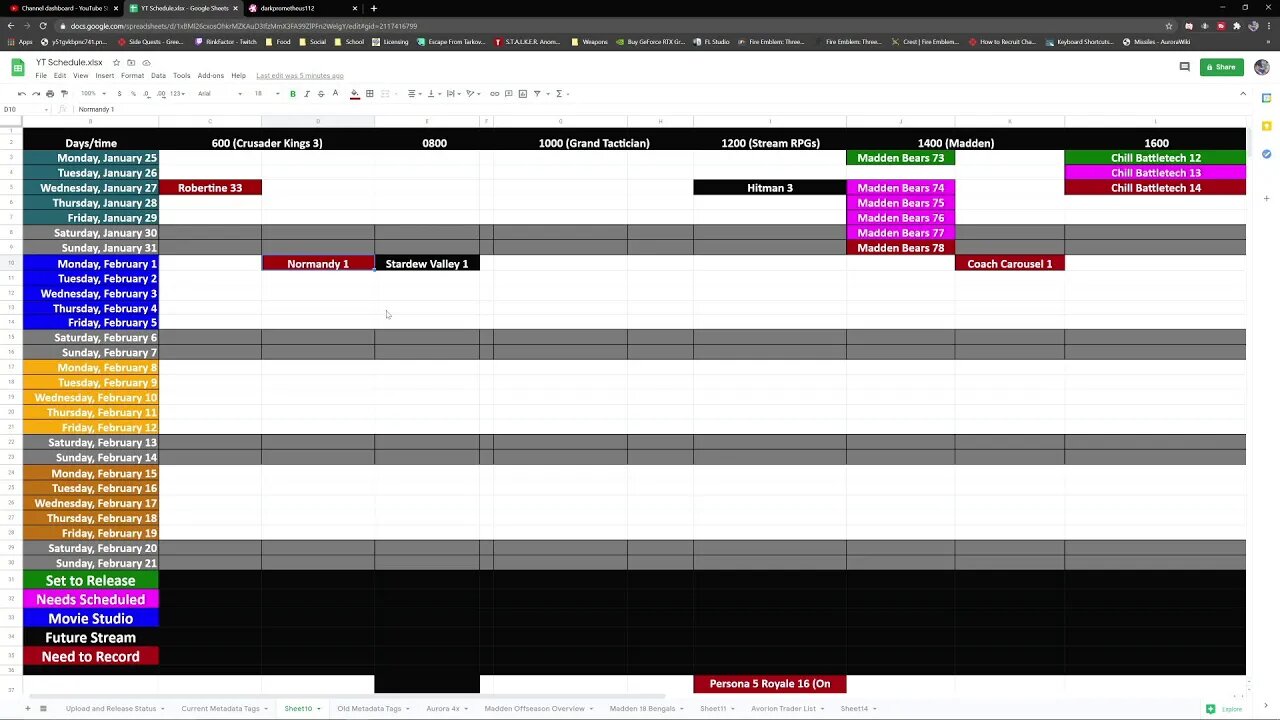Click the Create a filter icon

pos(537,94)
